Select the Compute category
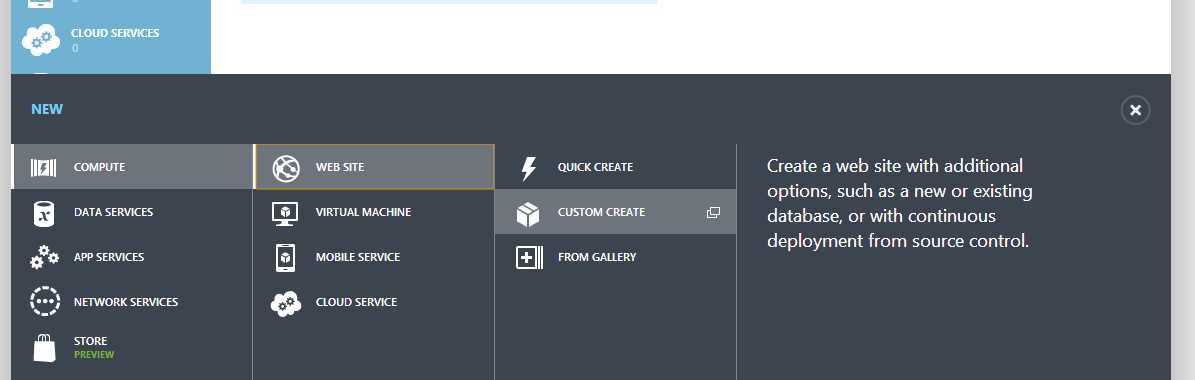Screen dimensions: 1195x380 [132, 167]
